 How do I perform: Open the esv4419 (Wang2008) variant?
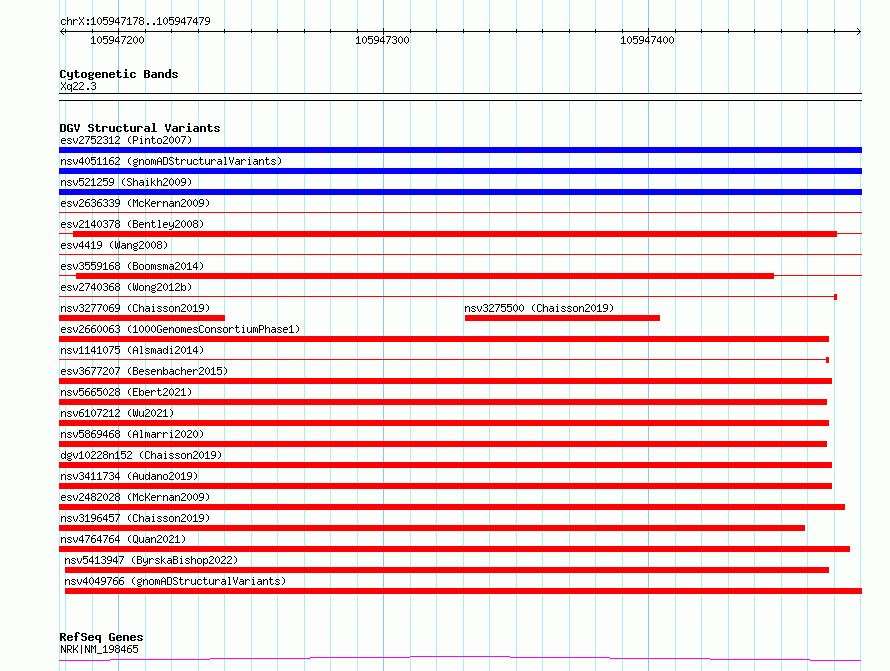[114, 245]
